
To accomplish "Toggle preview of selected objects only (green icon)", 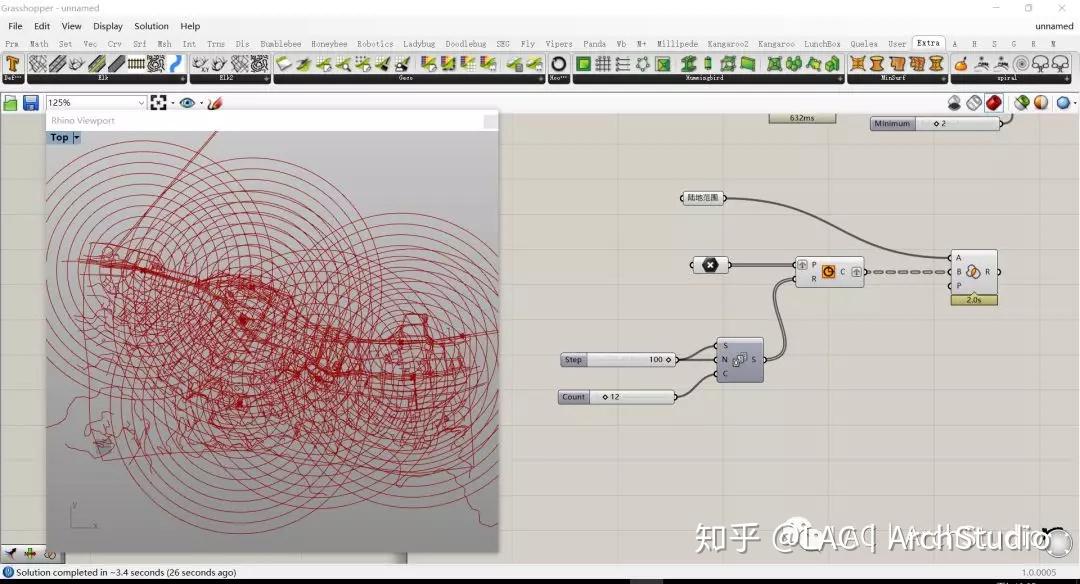I will (x=1022, y=102).
